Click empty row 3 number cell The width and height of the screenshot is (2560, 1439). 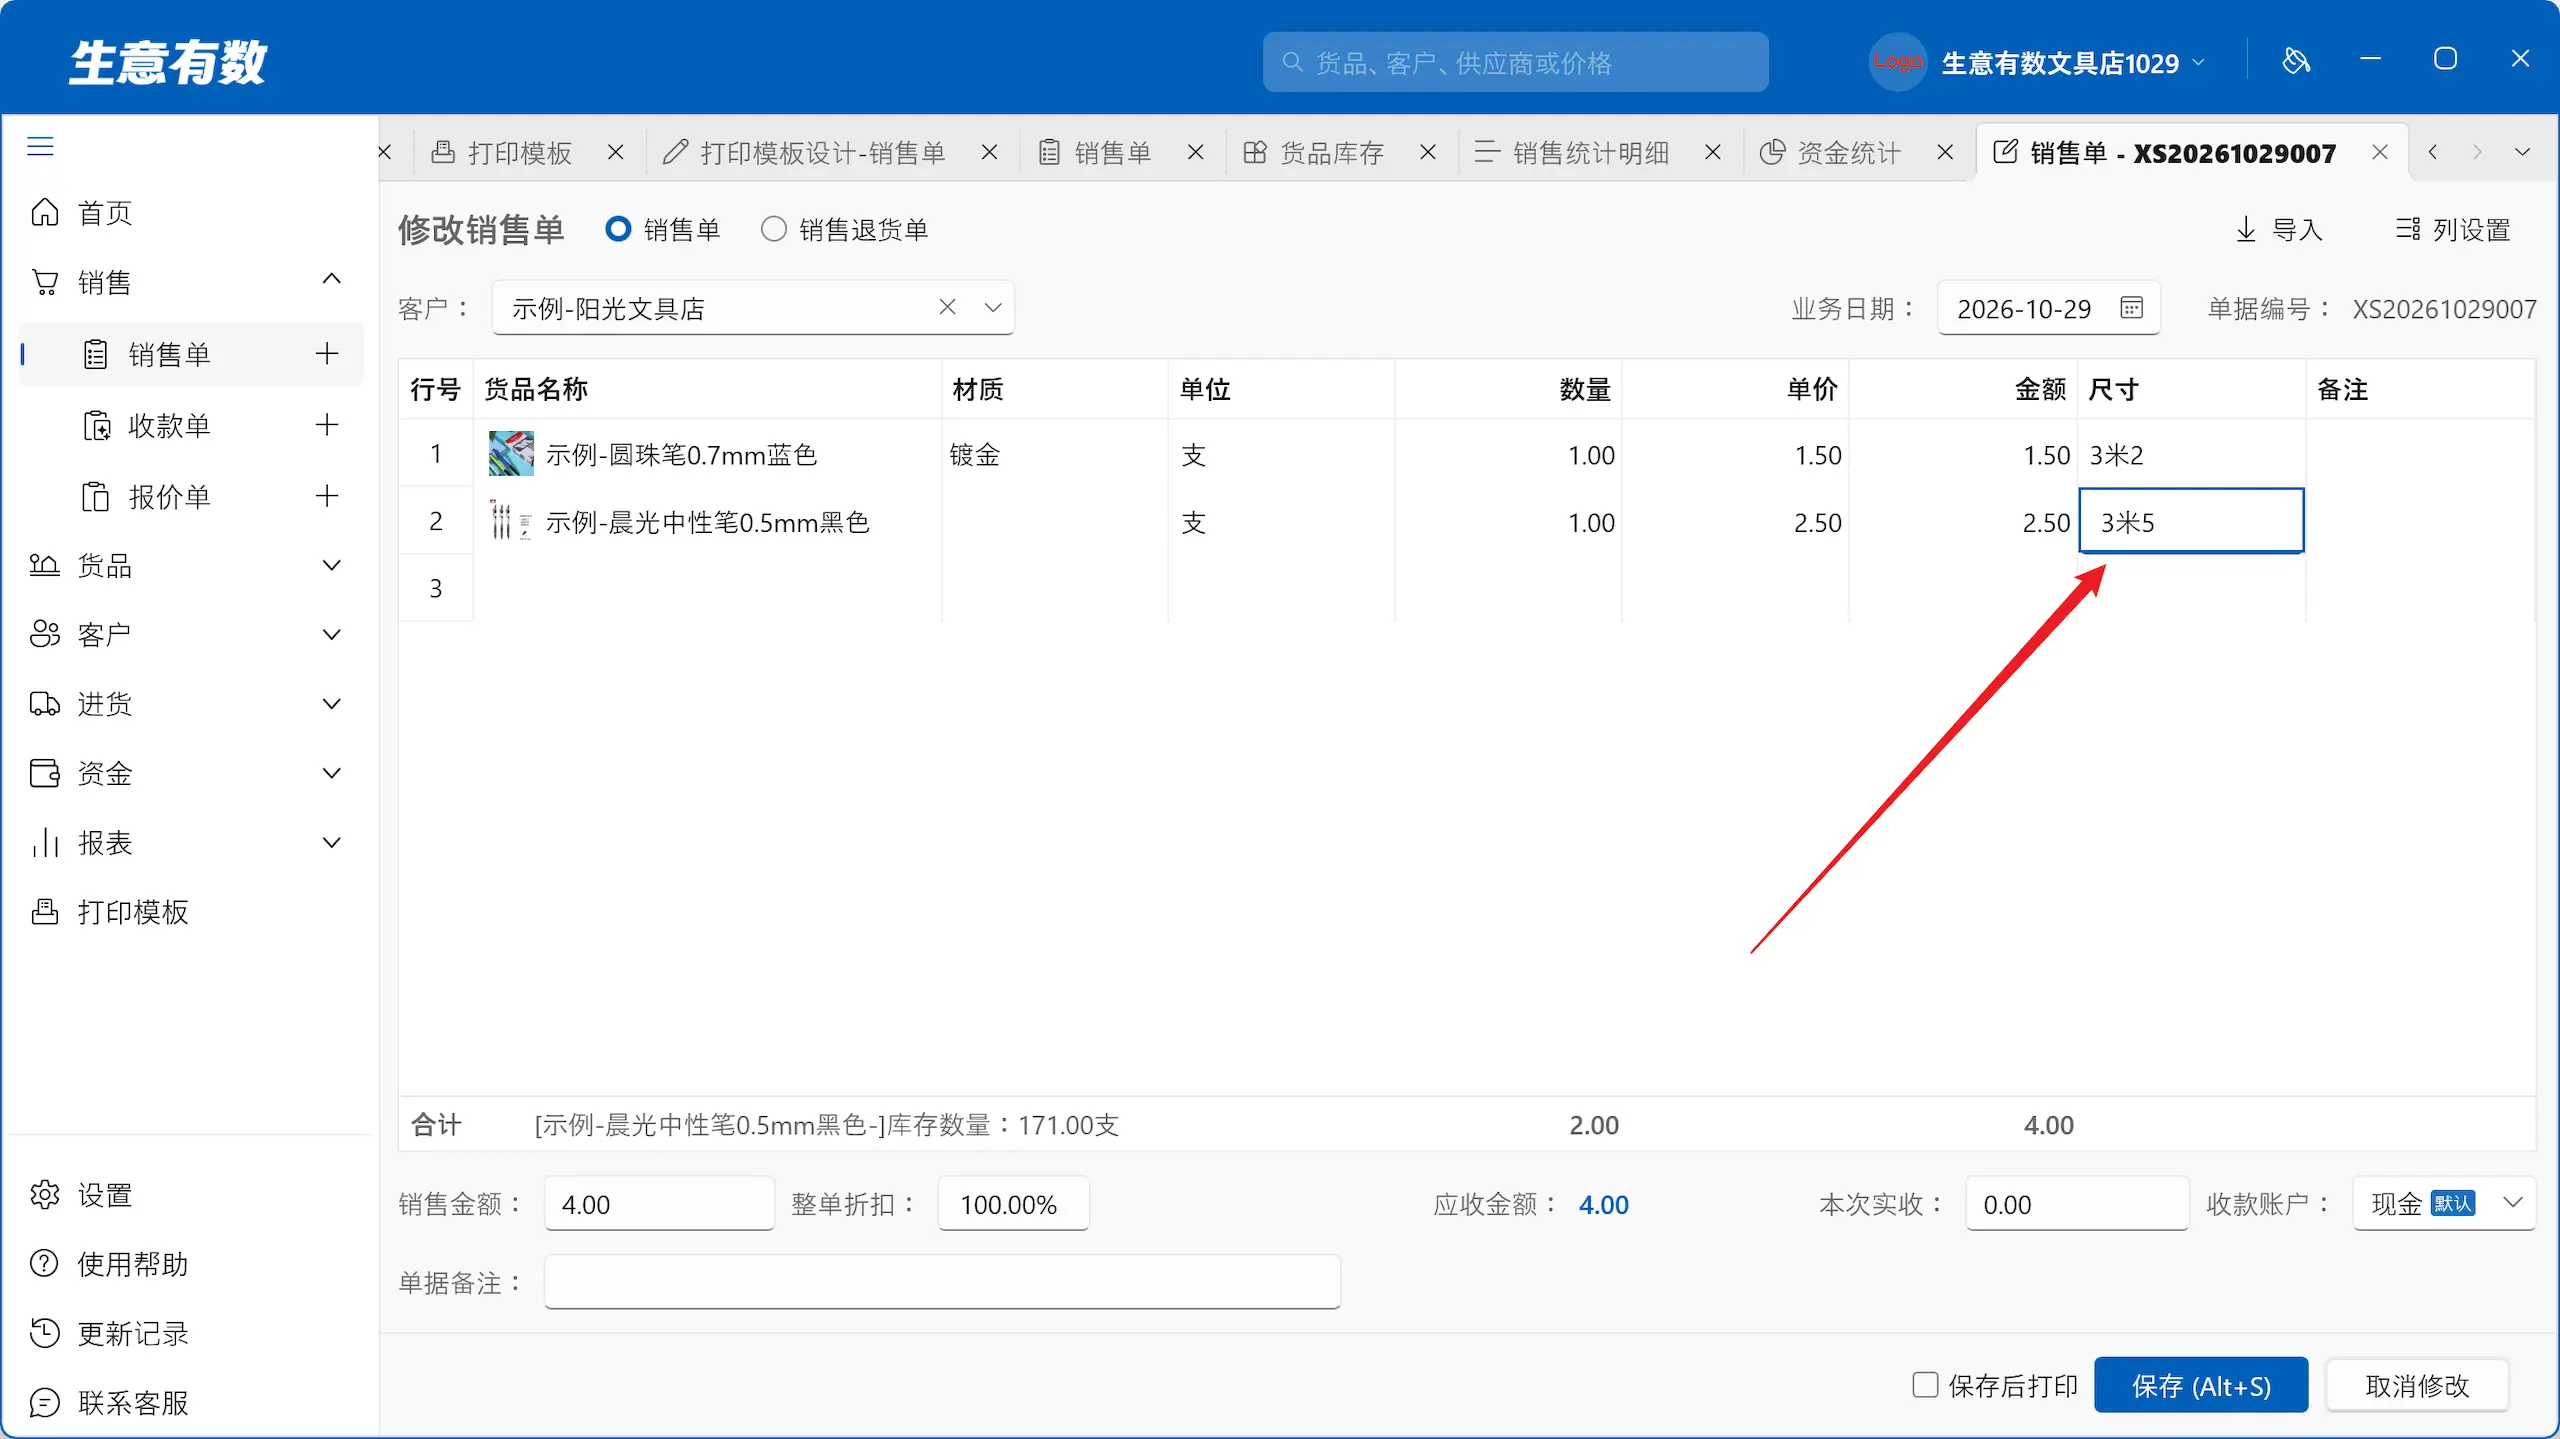coord(436,588)
